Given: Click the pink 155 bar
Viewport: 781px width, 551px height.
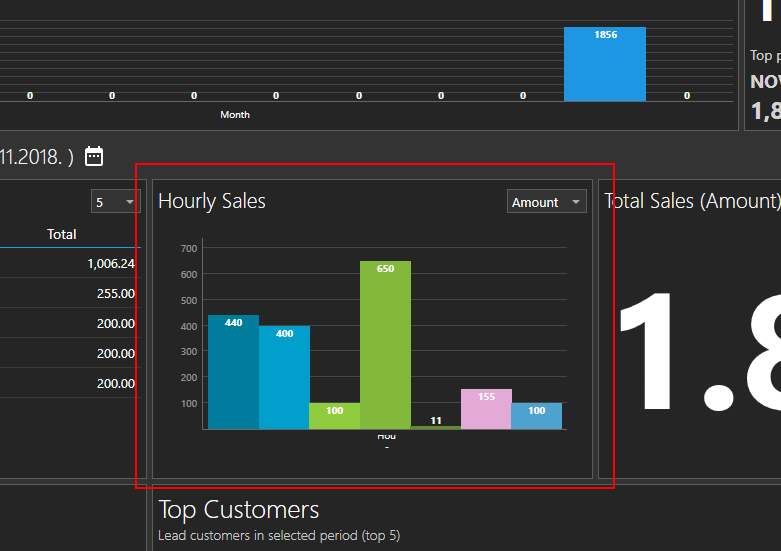Looking at the screenshot, I should [486, 409].
